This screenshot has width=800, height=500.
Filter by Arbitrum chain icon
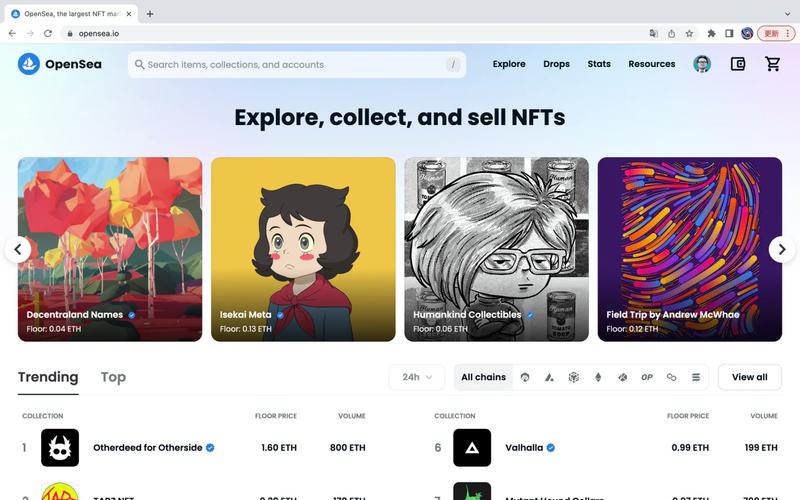(x=524, y=377)
